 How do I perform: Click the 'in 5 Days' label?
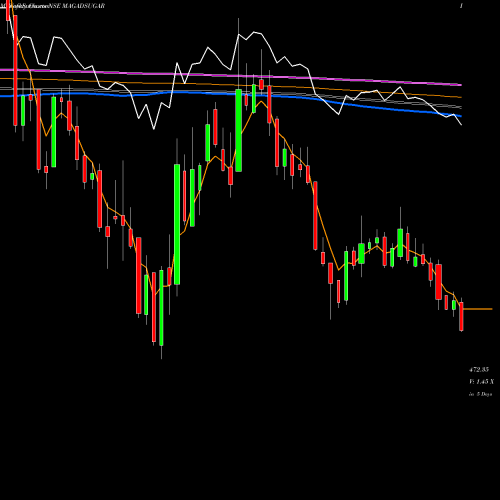pyautogui.click(x=480, y=394)
